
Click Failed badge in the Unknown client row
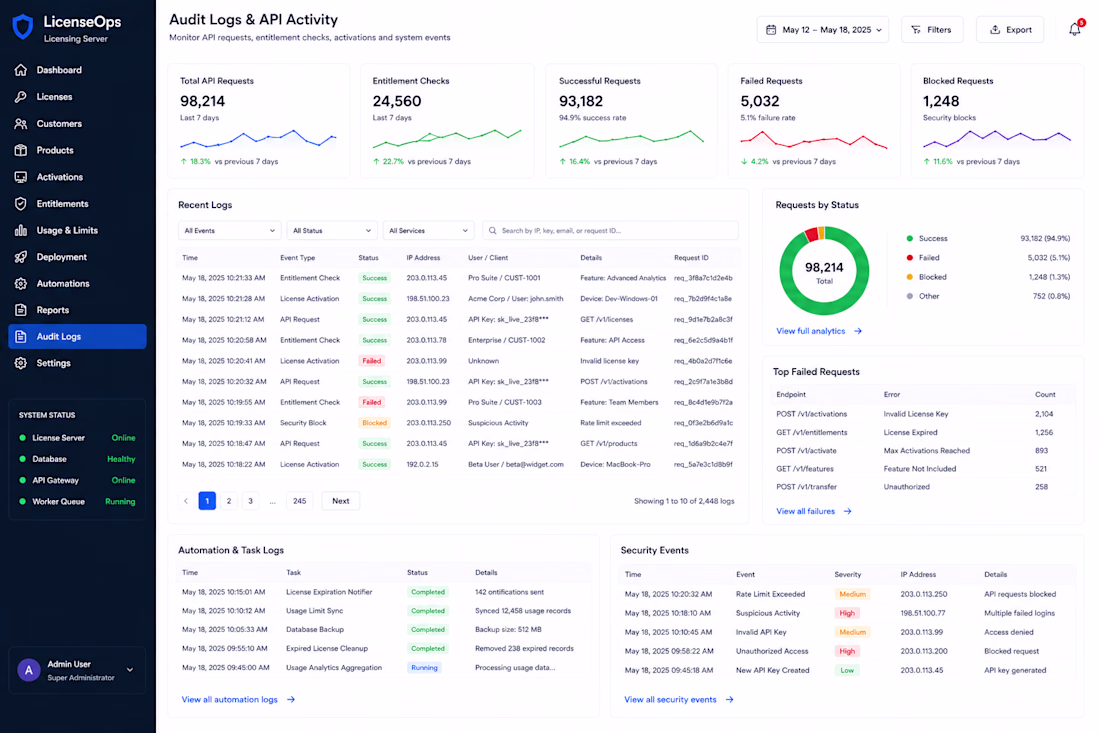(x=372, y=361)
